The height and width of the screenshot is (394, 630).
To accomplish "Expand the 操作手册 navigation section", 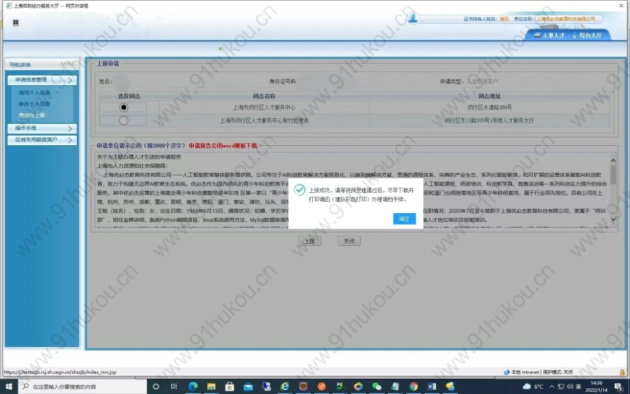I will tap(42, 128).
